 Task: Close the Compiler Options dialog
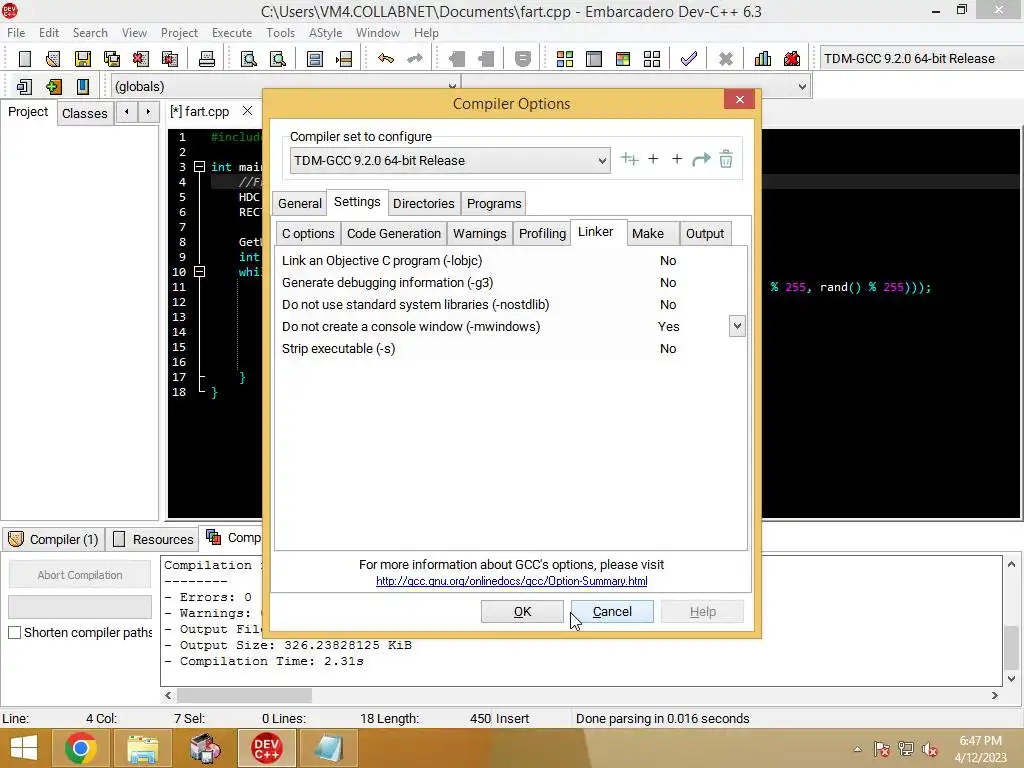pos(739,99)
